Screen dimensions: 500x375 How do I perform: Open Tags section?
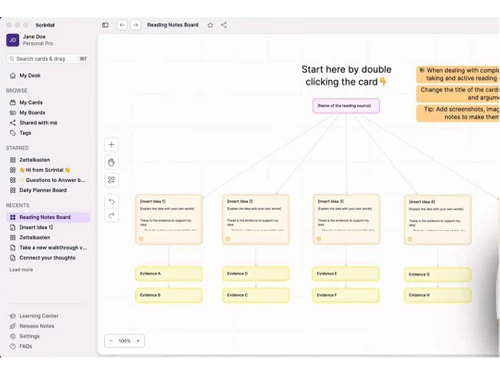tap(25, 133)
